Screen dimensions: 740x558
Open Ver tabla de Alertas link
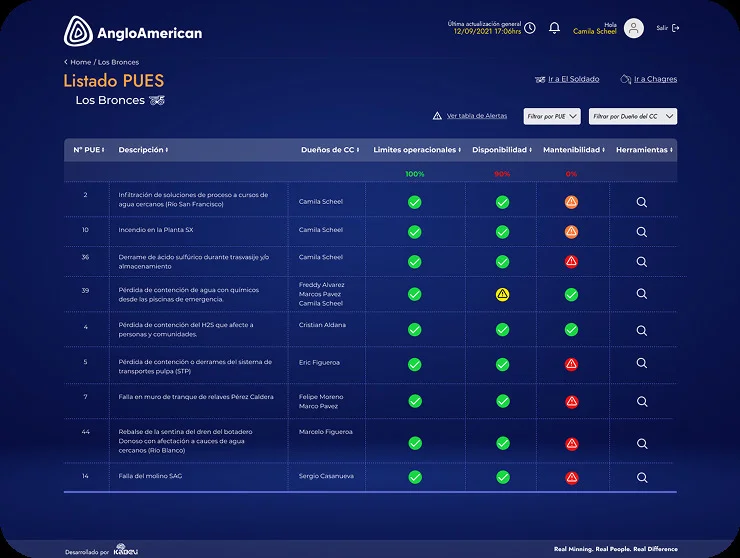[477, 116]
